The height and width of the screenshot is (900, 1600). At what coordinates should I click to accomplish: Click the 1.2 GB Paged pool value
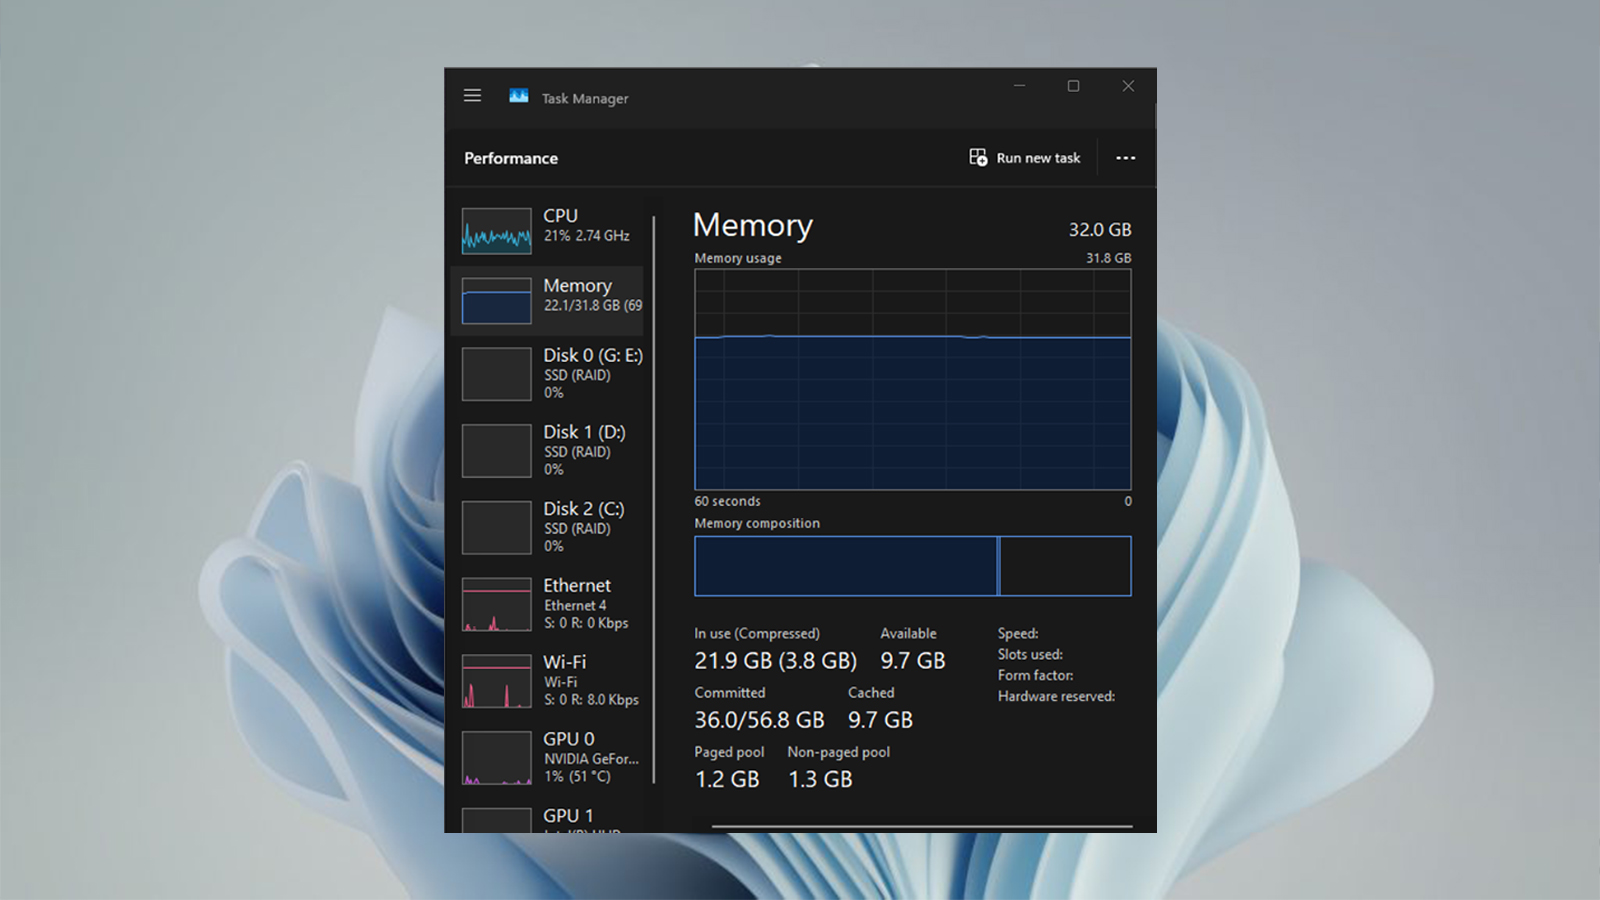727,779
